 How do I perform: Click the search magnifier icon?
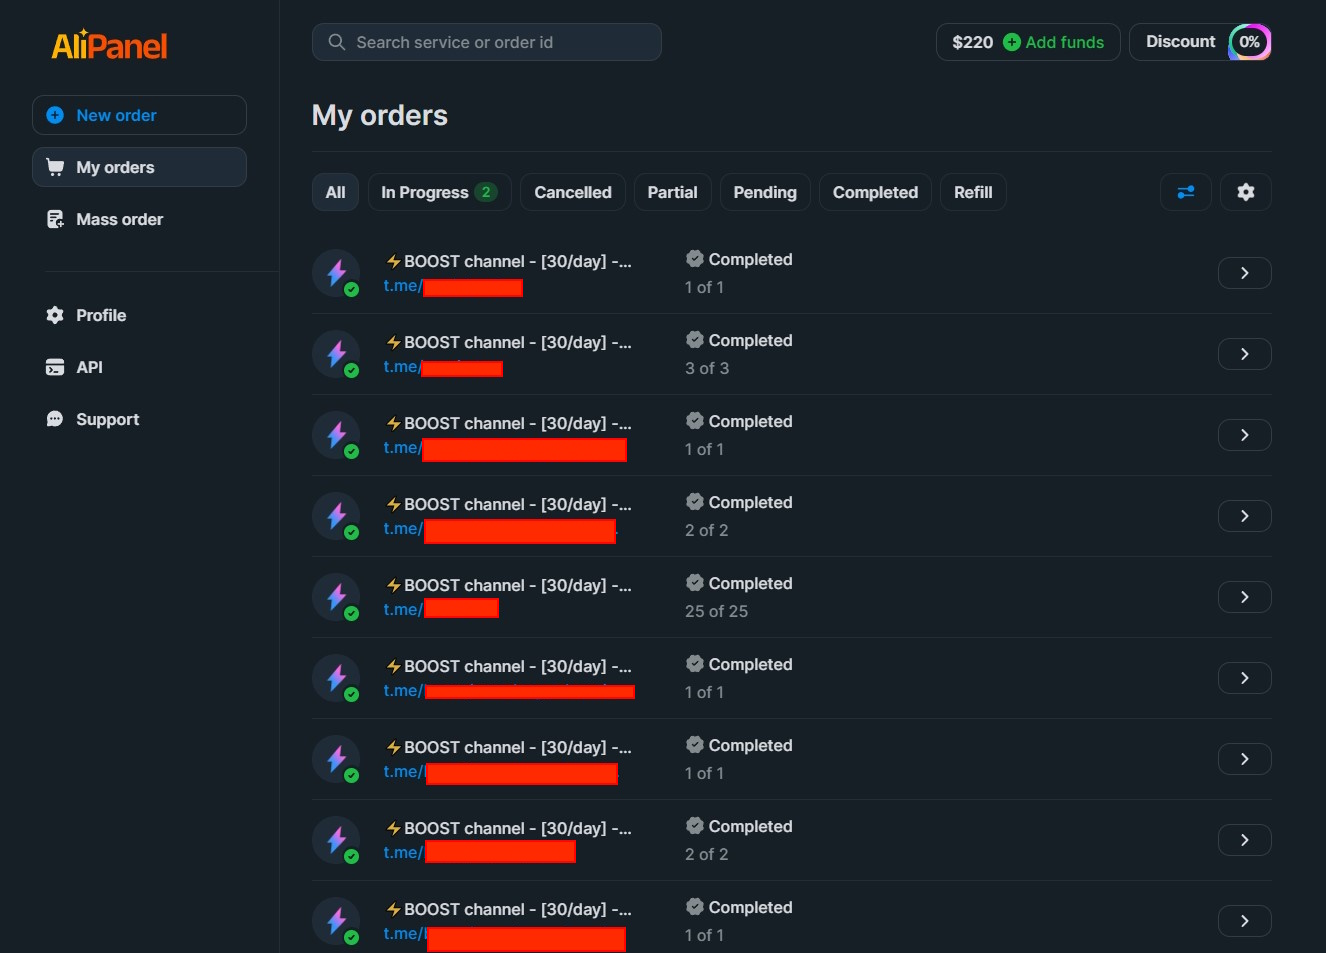pyautogui.click(x=337, y=42)
